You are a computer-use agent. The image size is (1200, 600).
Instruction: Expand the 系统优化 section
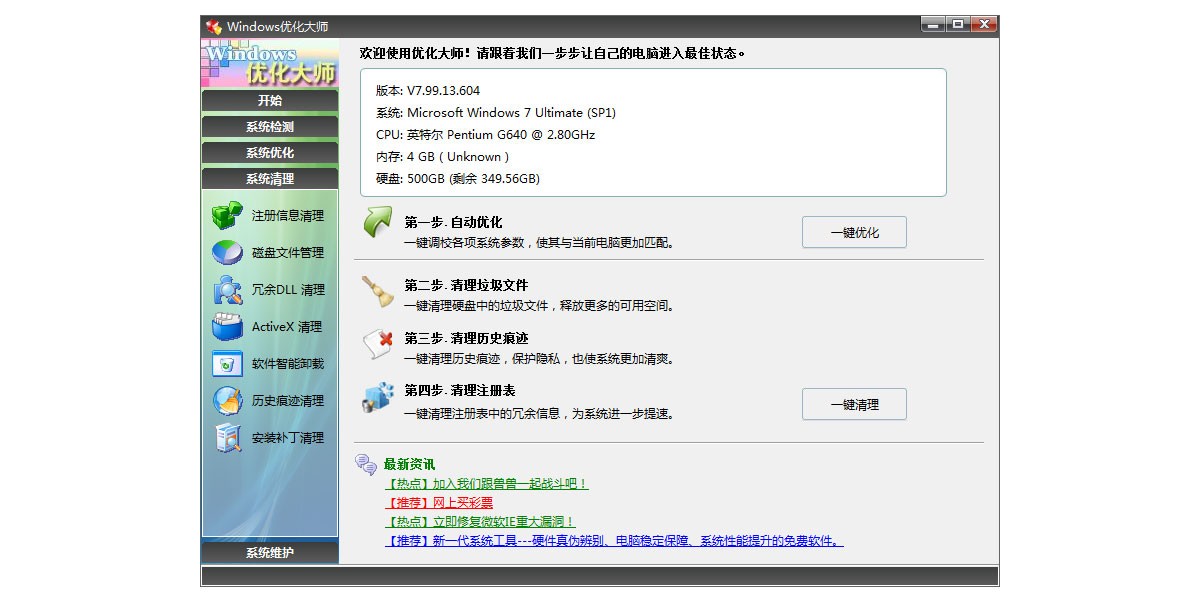click(x=270, y=153)
